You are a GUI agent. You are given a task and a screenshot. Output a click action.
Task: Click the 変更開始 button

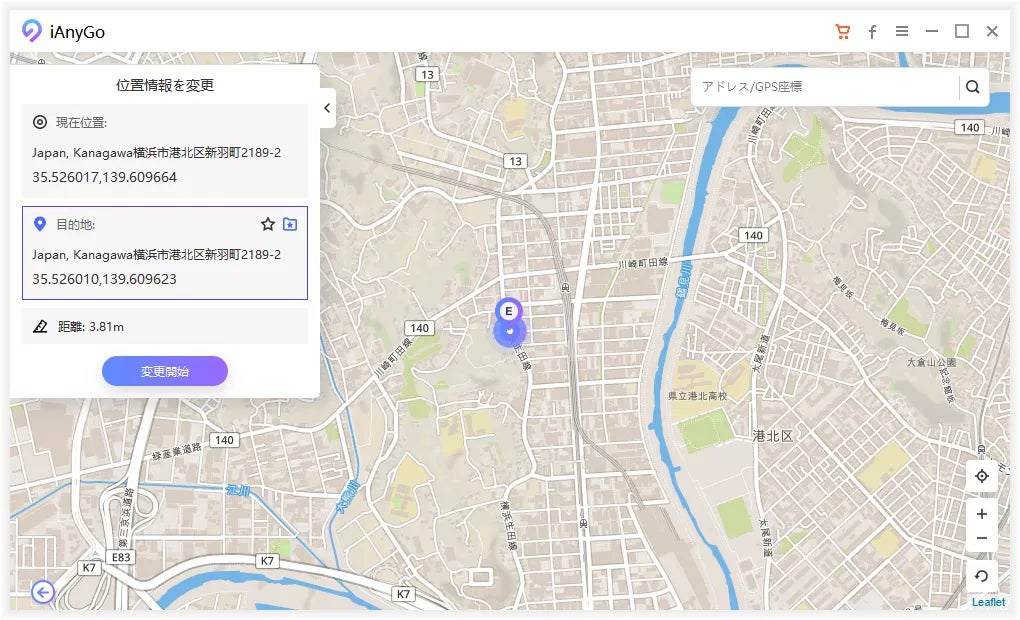165,371
